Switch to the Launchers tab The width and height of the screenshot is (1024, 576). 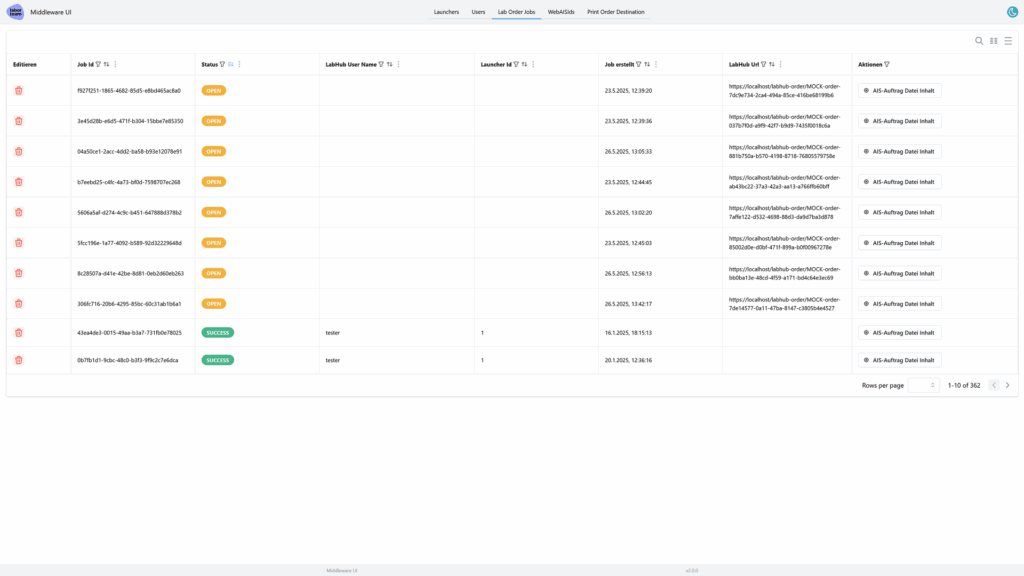(x=446, y=12)
